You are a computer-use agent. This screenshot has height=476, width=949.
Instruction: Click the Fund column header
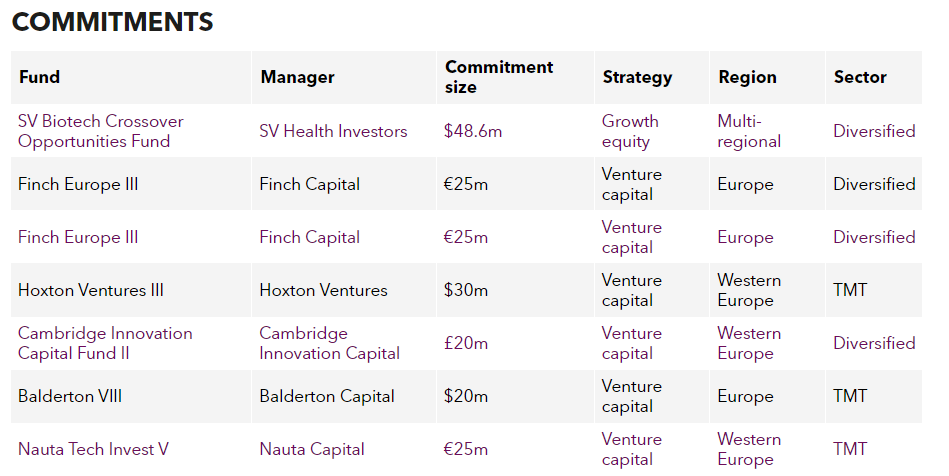[39, 77]
